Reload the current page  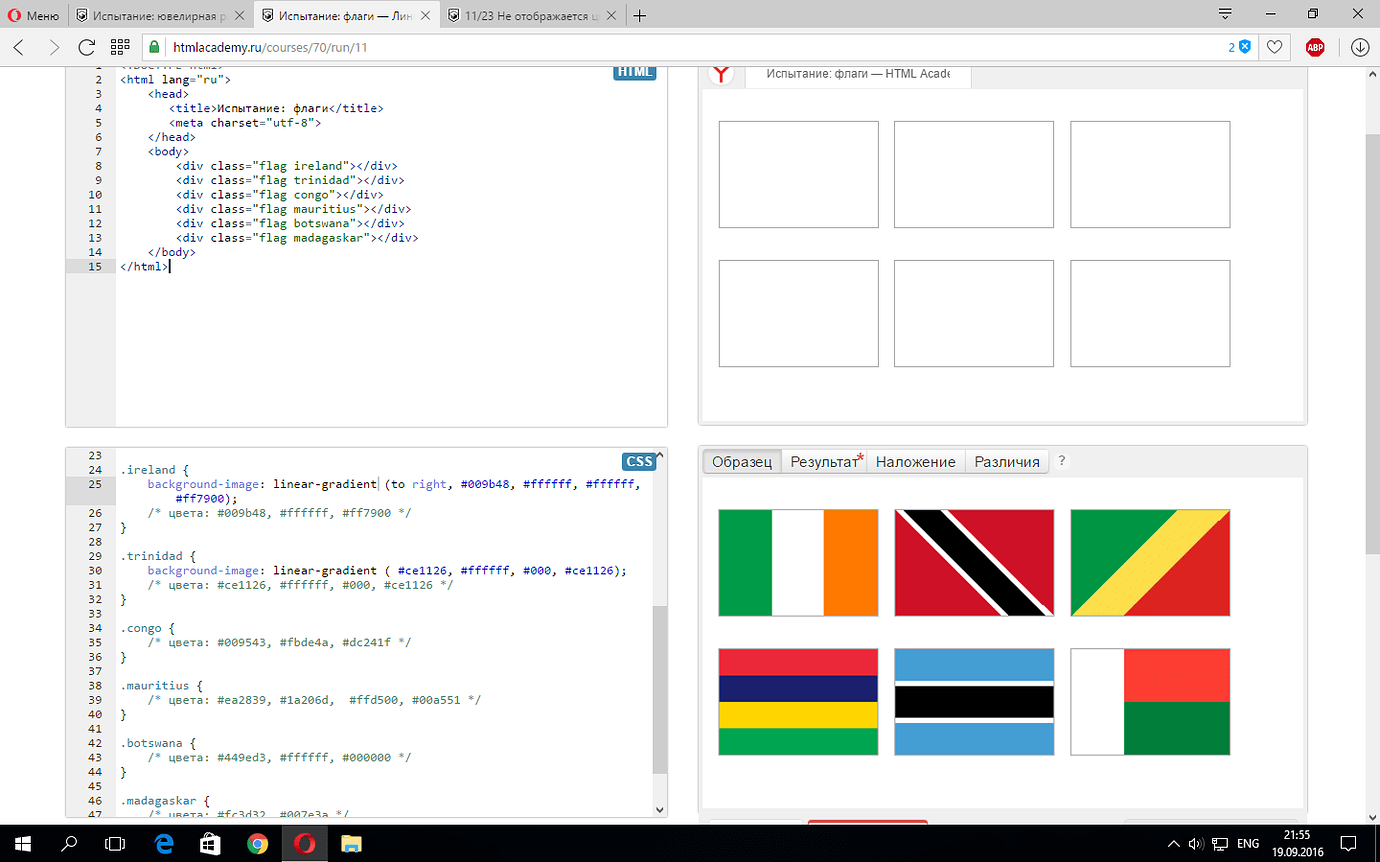86,47
